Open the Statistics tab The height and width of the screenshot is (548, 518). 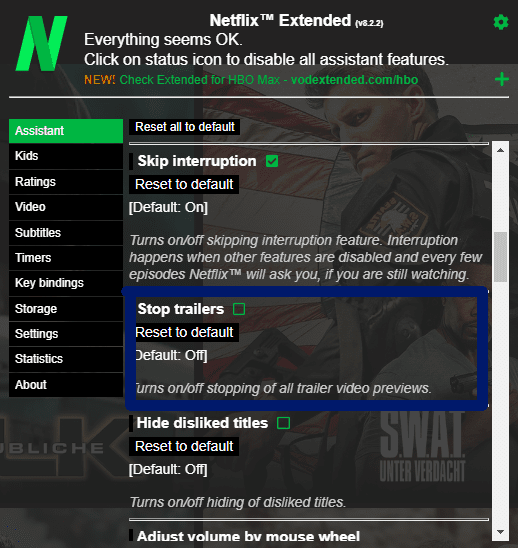(66, 359)
